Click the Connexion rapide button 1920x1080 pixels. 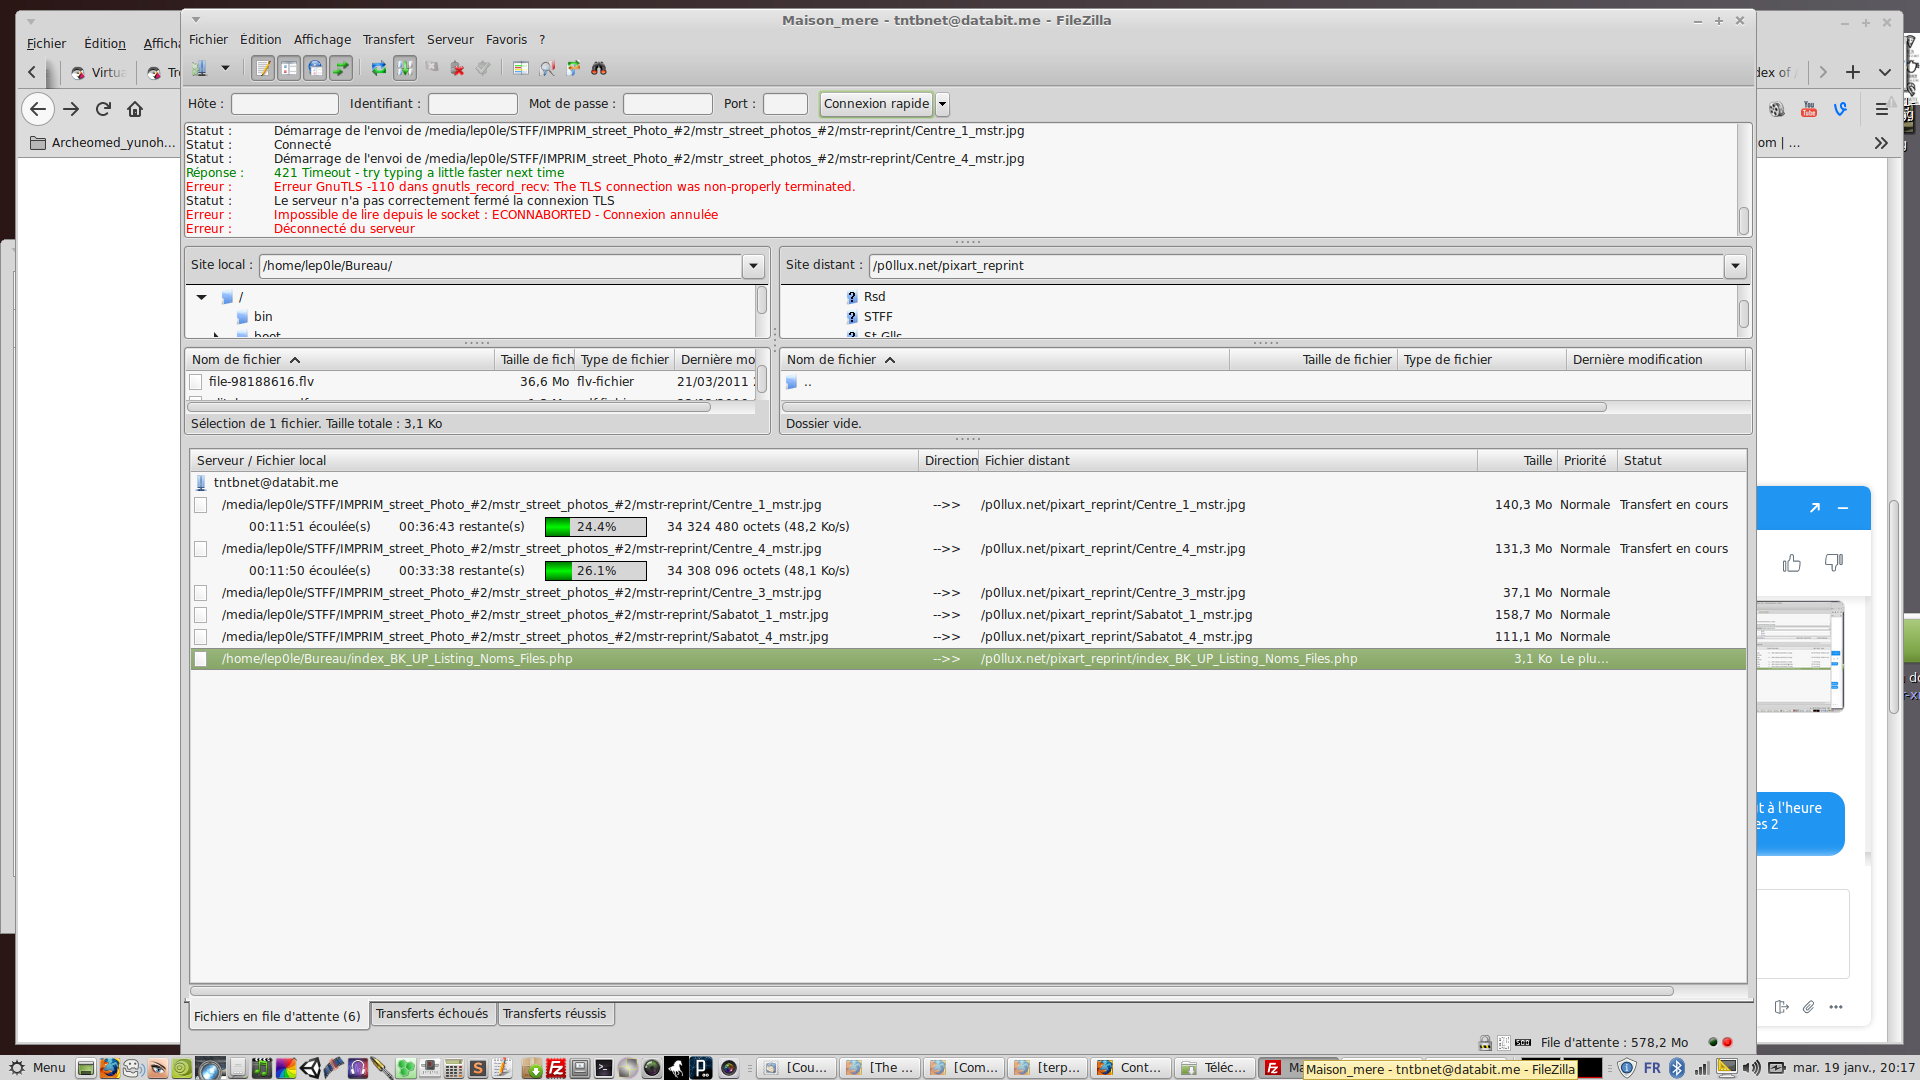[876, 104]
